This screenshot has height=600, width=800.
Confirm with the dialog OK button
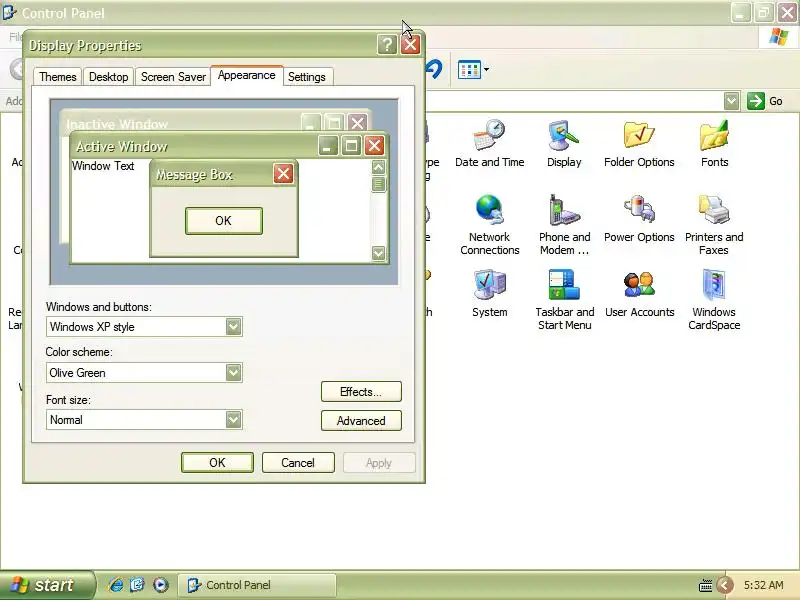coord(217,463)
